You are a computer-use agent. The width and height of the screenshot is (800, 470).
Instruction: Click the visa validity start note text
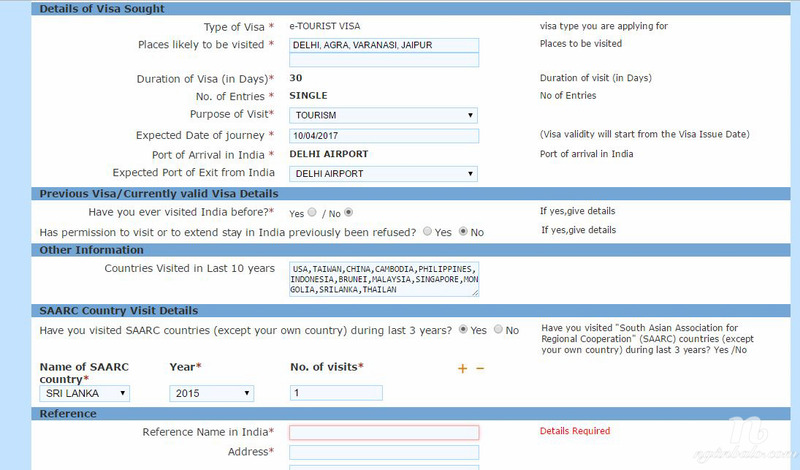[645, 134]
